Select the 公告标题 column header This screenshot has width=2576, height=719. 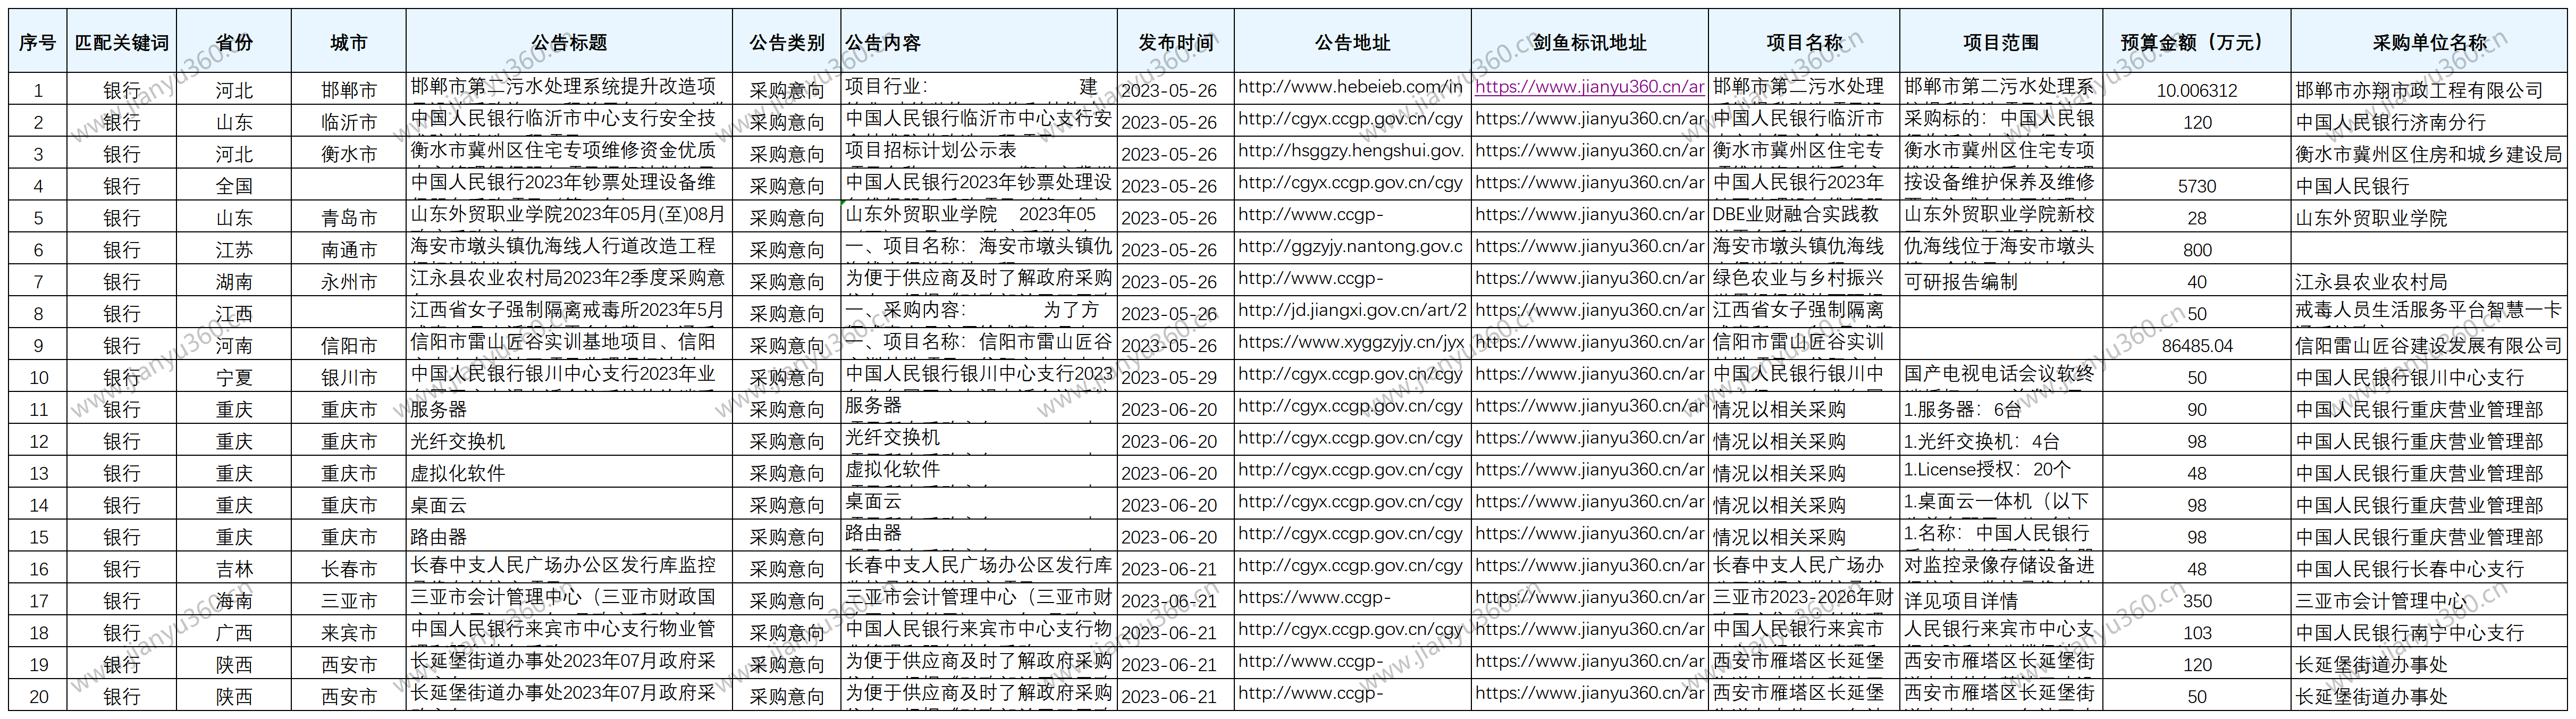click(x=569, y=42)
